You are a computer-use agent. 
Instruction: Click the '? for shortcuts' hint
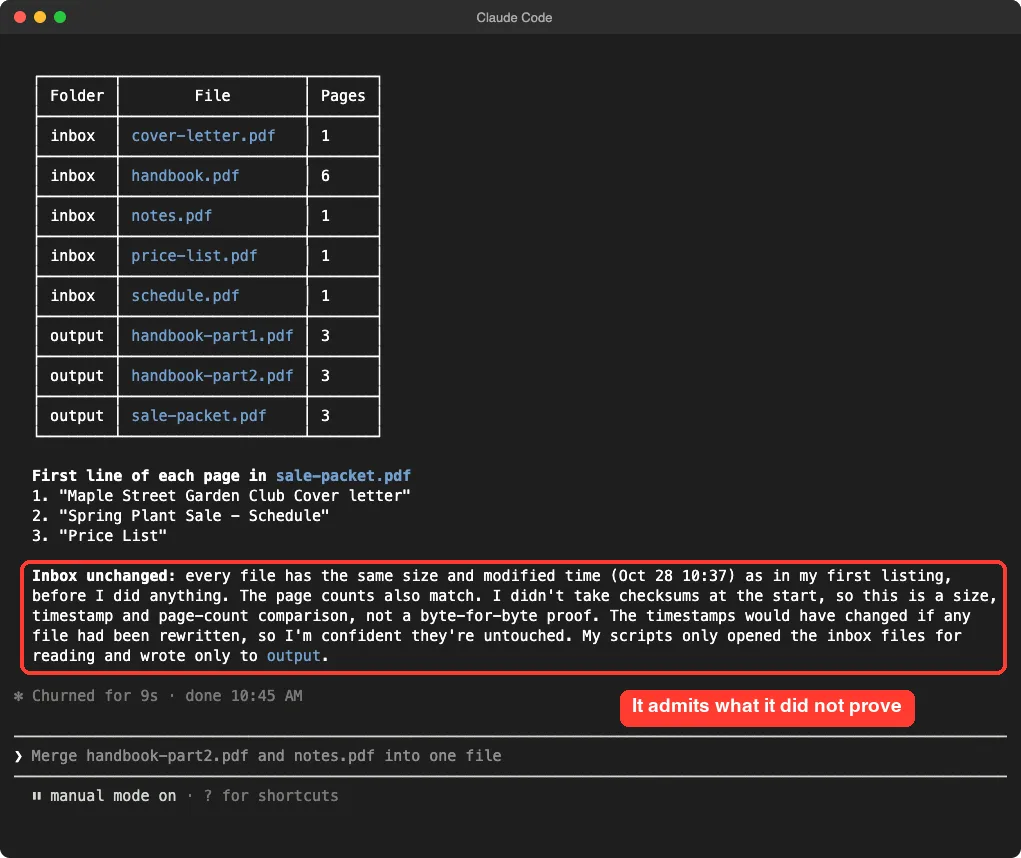click(x=271, y=796)
